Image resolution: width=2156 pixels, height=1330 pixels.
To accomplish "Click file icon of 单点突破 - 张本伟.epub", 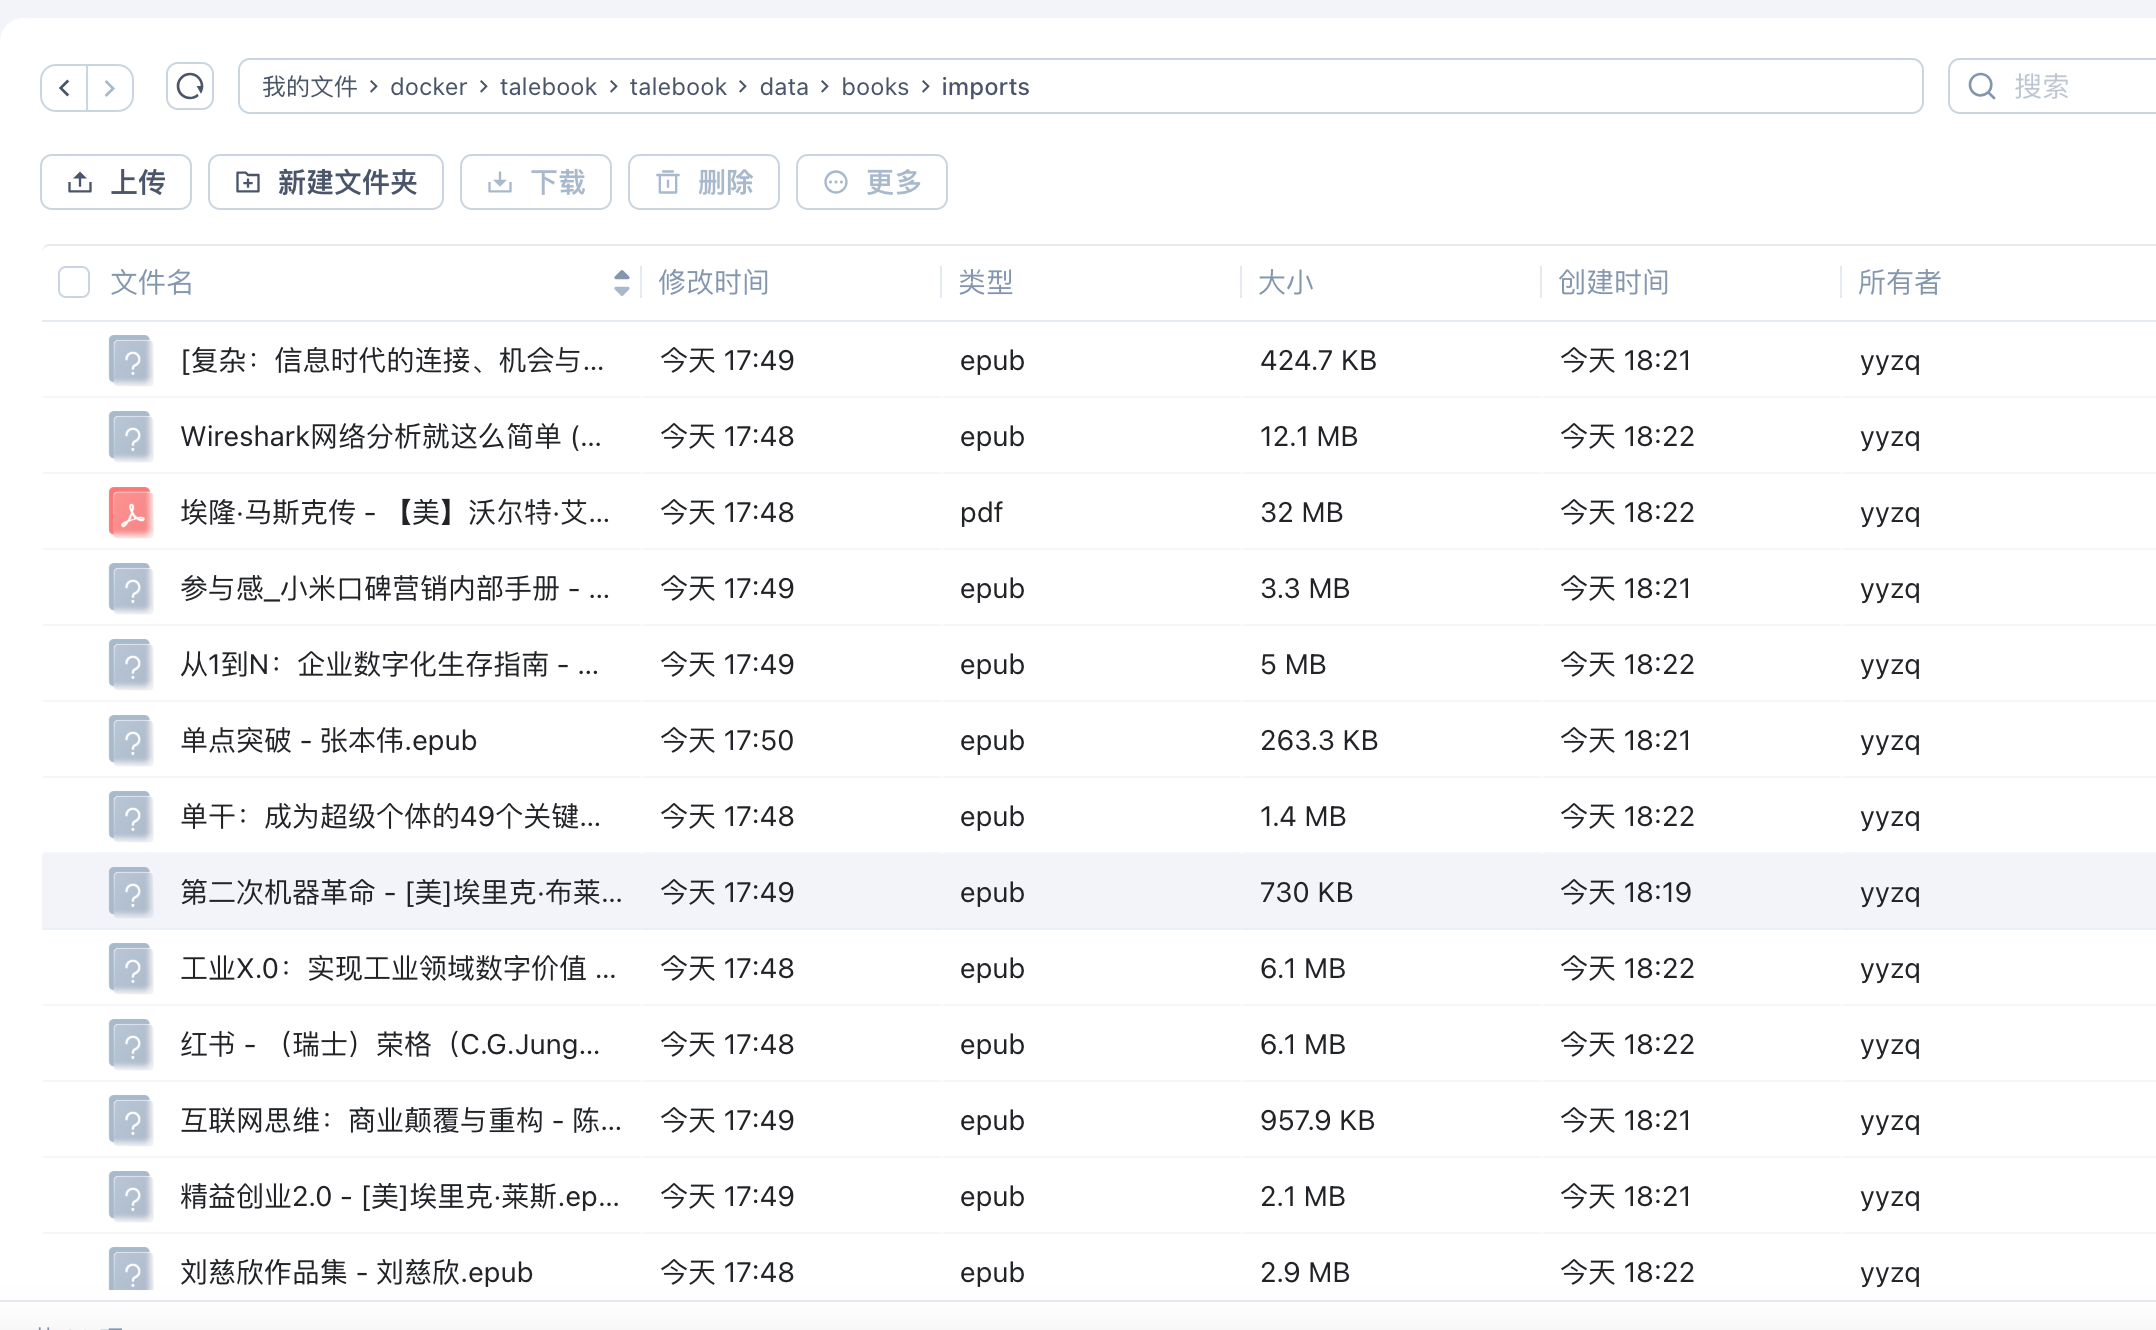I will (x=131, y=740).
